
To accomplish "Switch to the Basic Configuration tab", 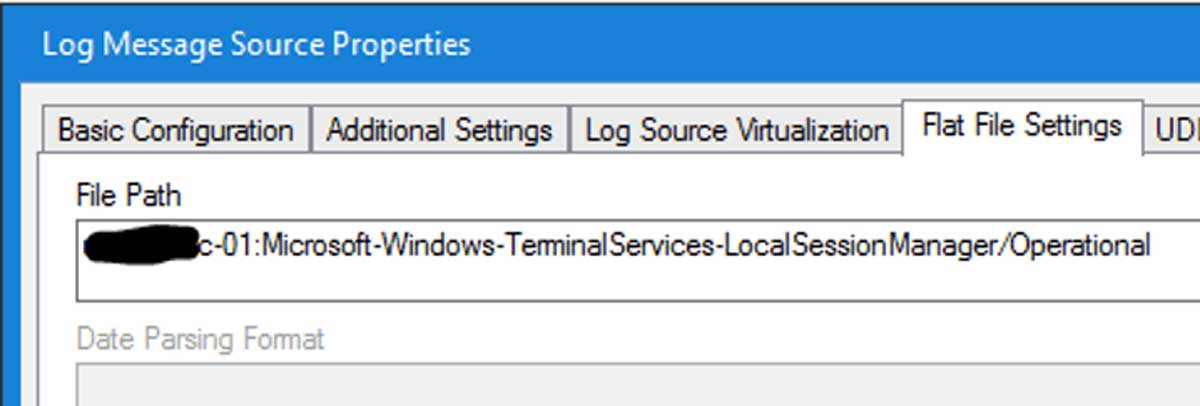I will pos(175,131).
